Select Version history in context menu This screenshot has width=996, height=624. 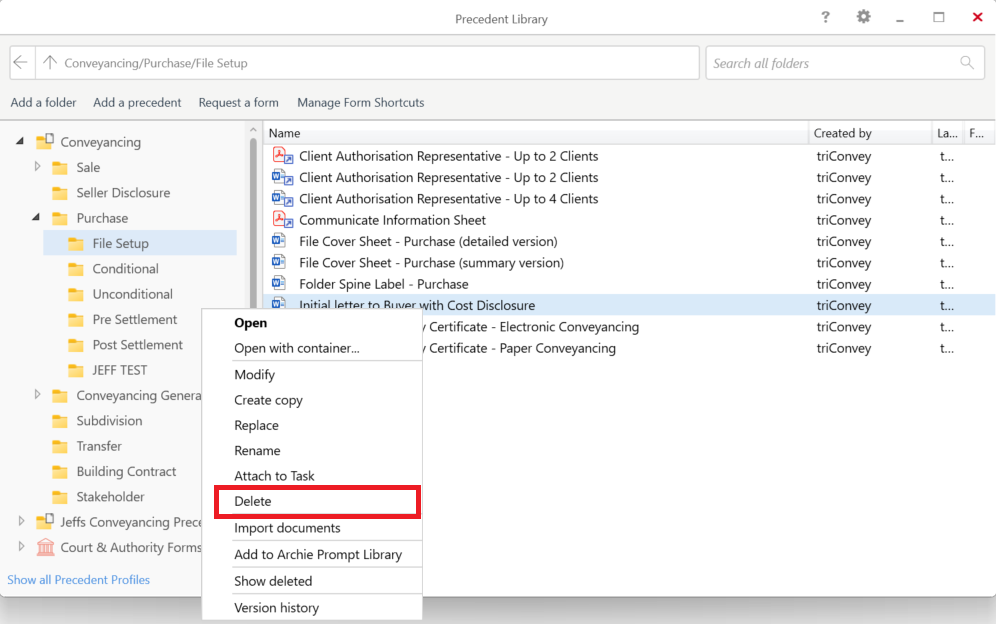(276, 608)
